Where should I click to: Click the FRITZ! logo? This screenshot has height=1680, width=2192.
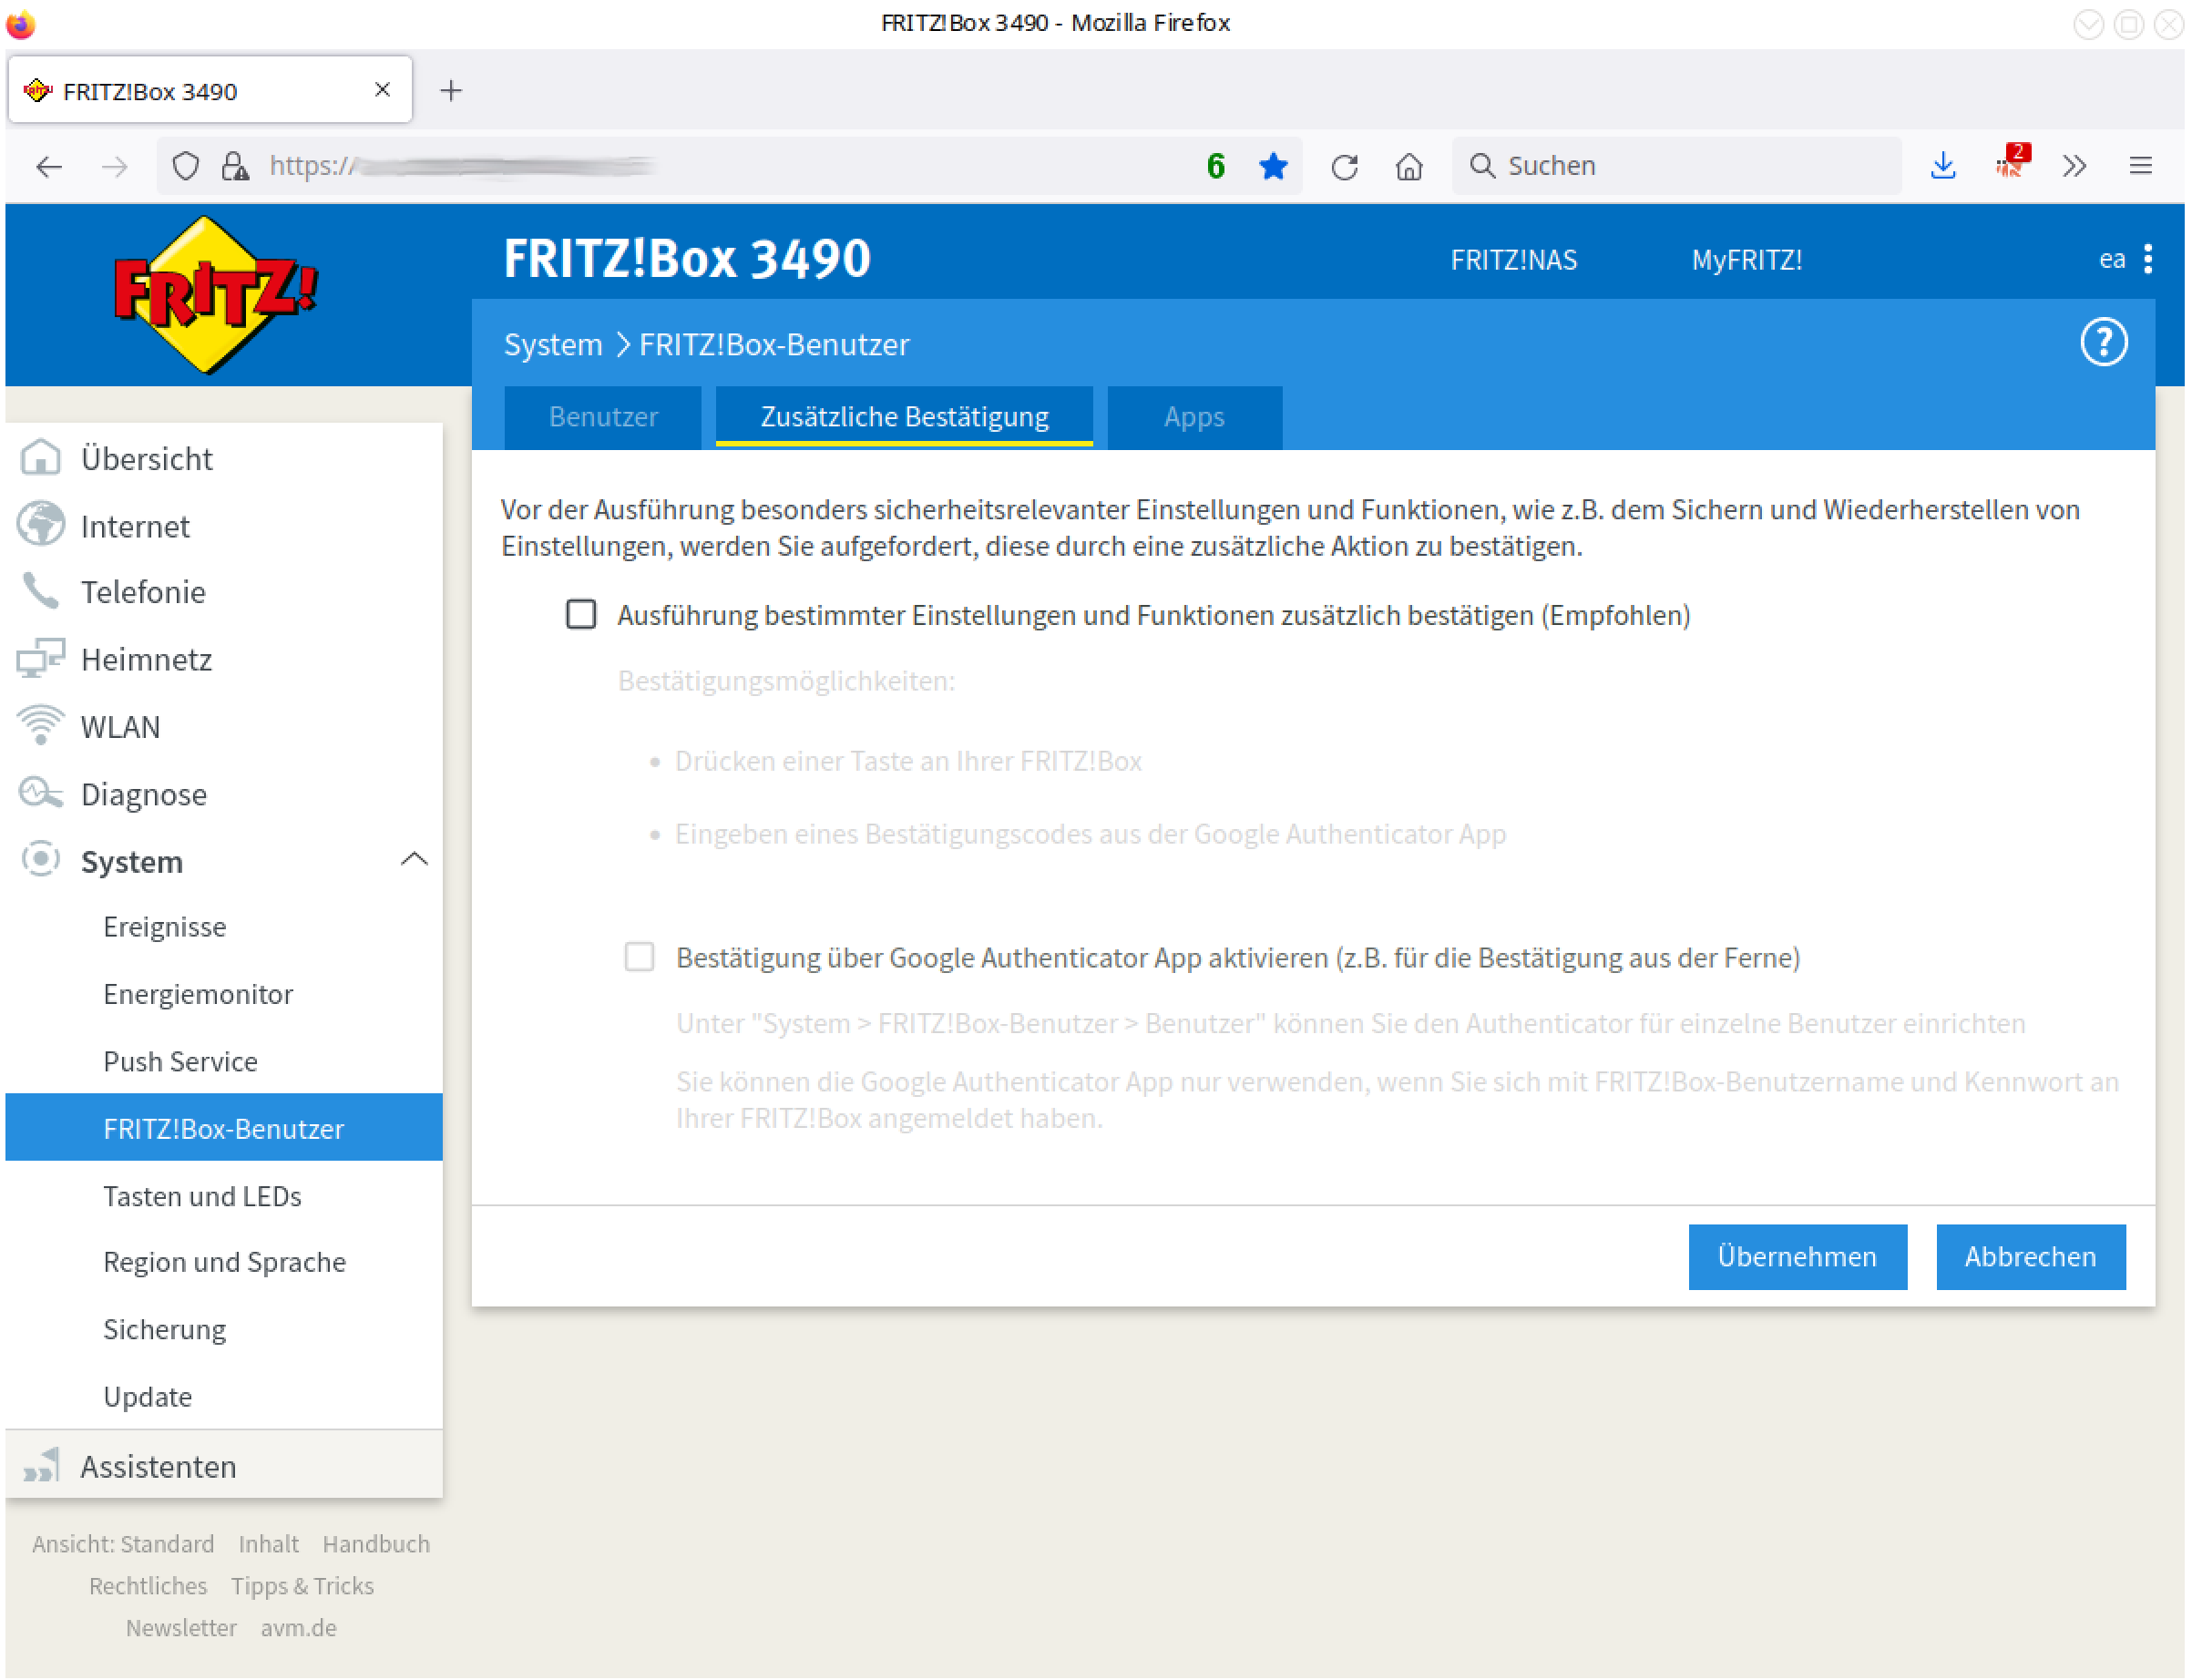pos(216,294)
